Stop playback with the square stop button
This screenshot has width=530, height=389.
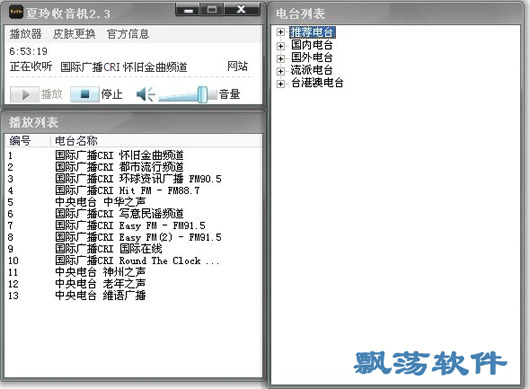tap(85, 94)
